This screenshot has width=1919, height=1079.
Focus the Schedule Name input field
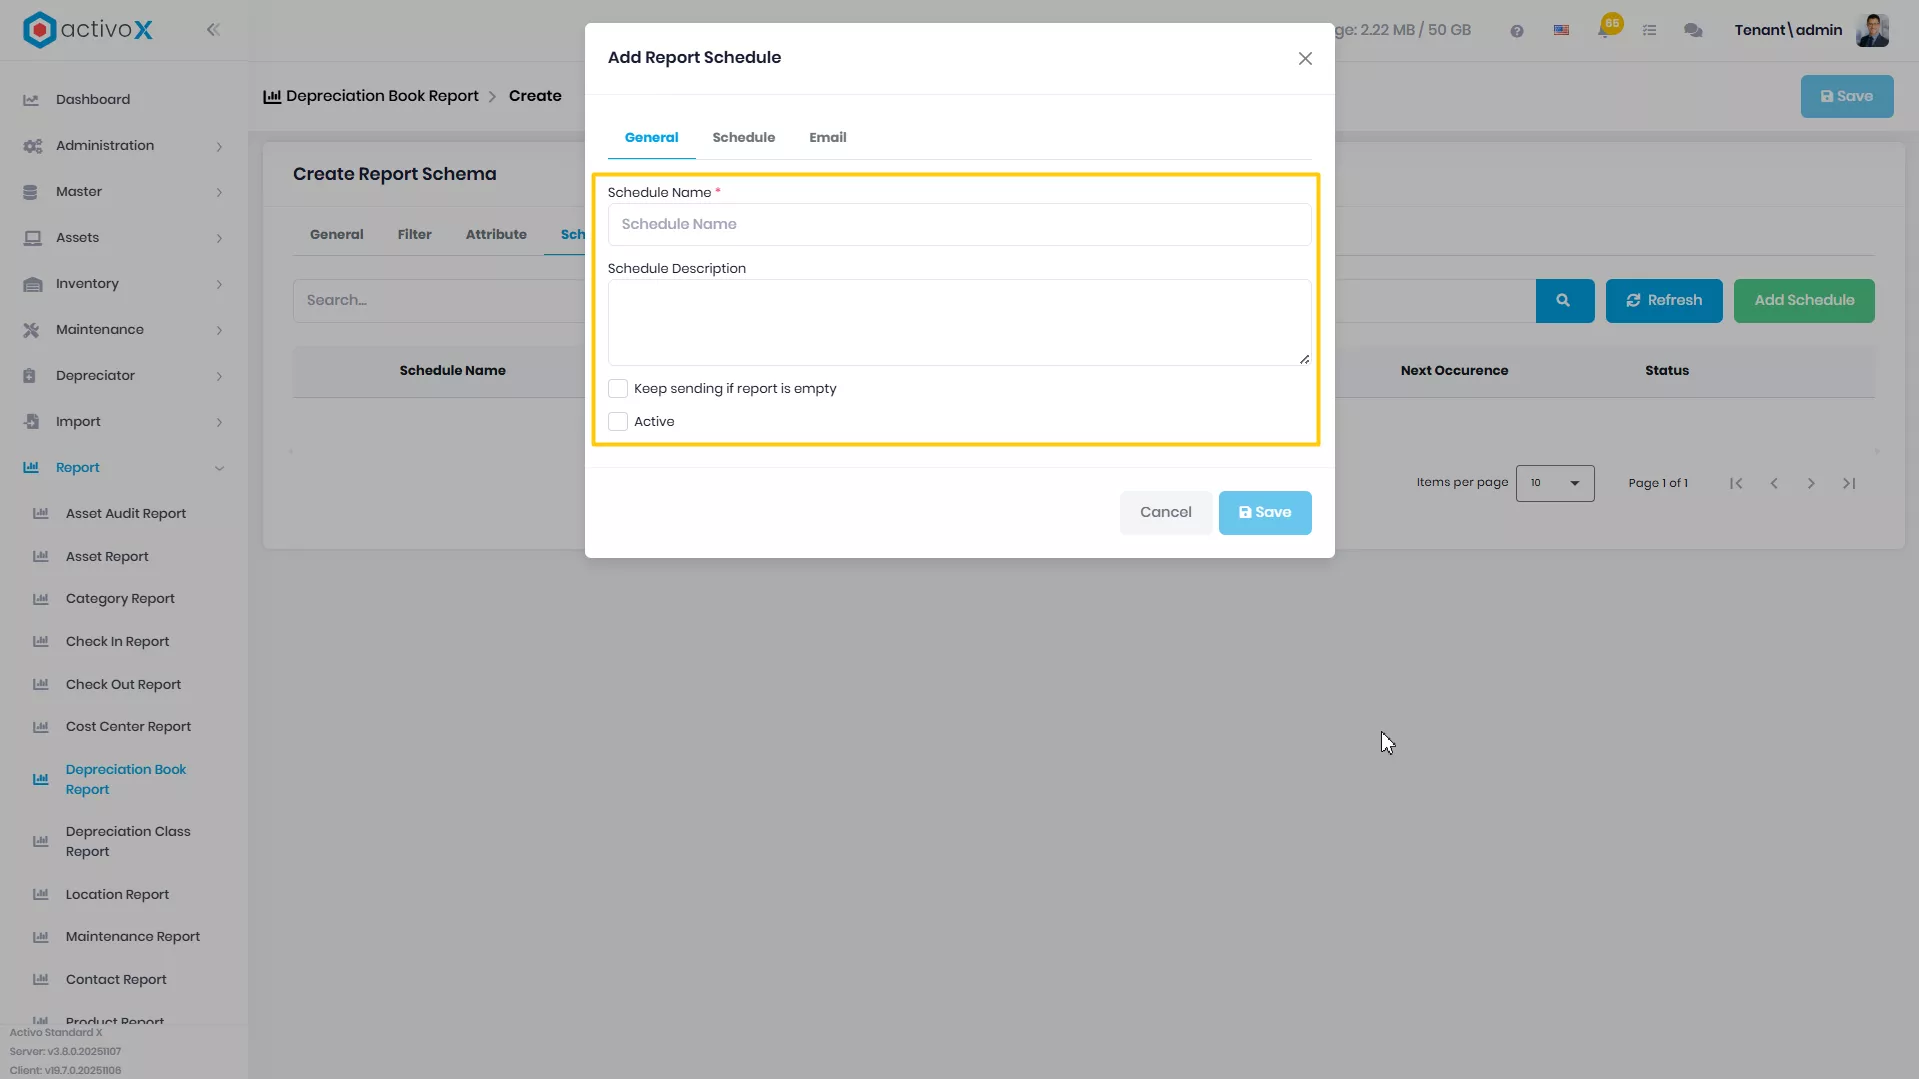coord(959,225)
